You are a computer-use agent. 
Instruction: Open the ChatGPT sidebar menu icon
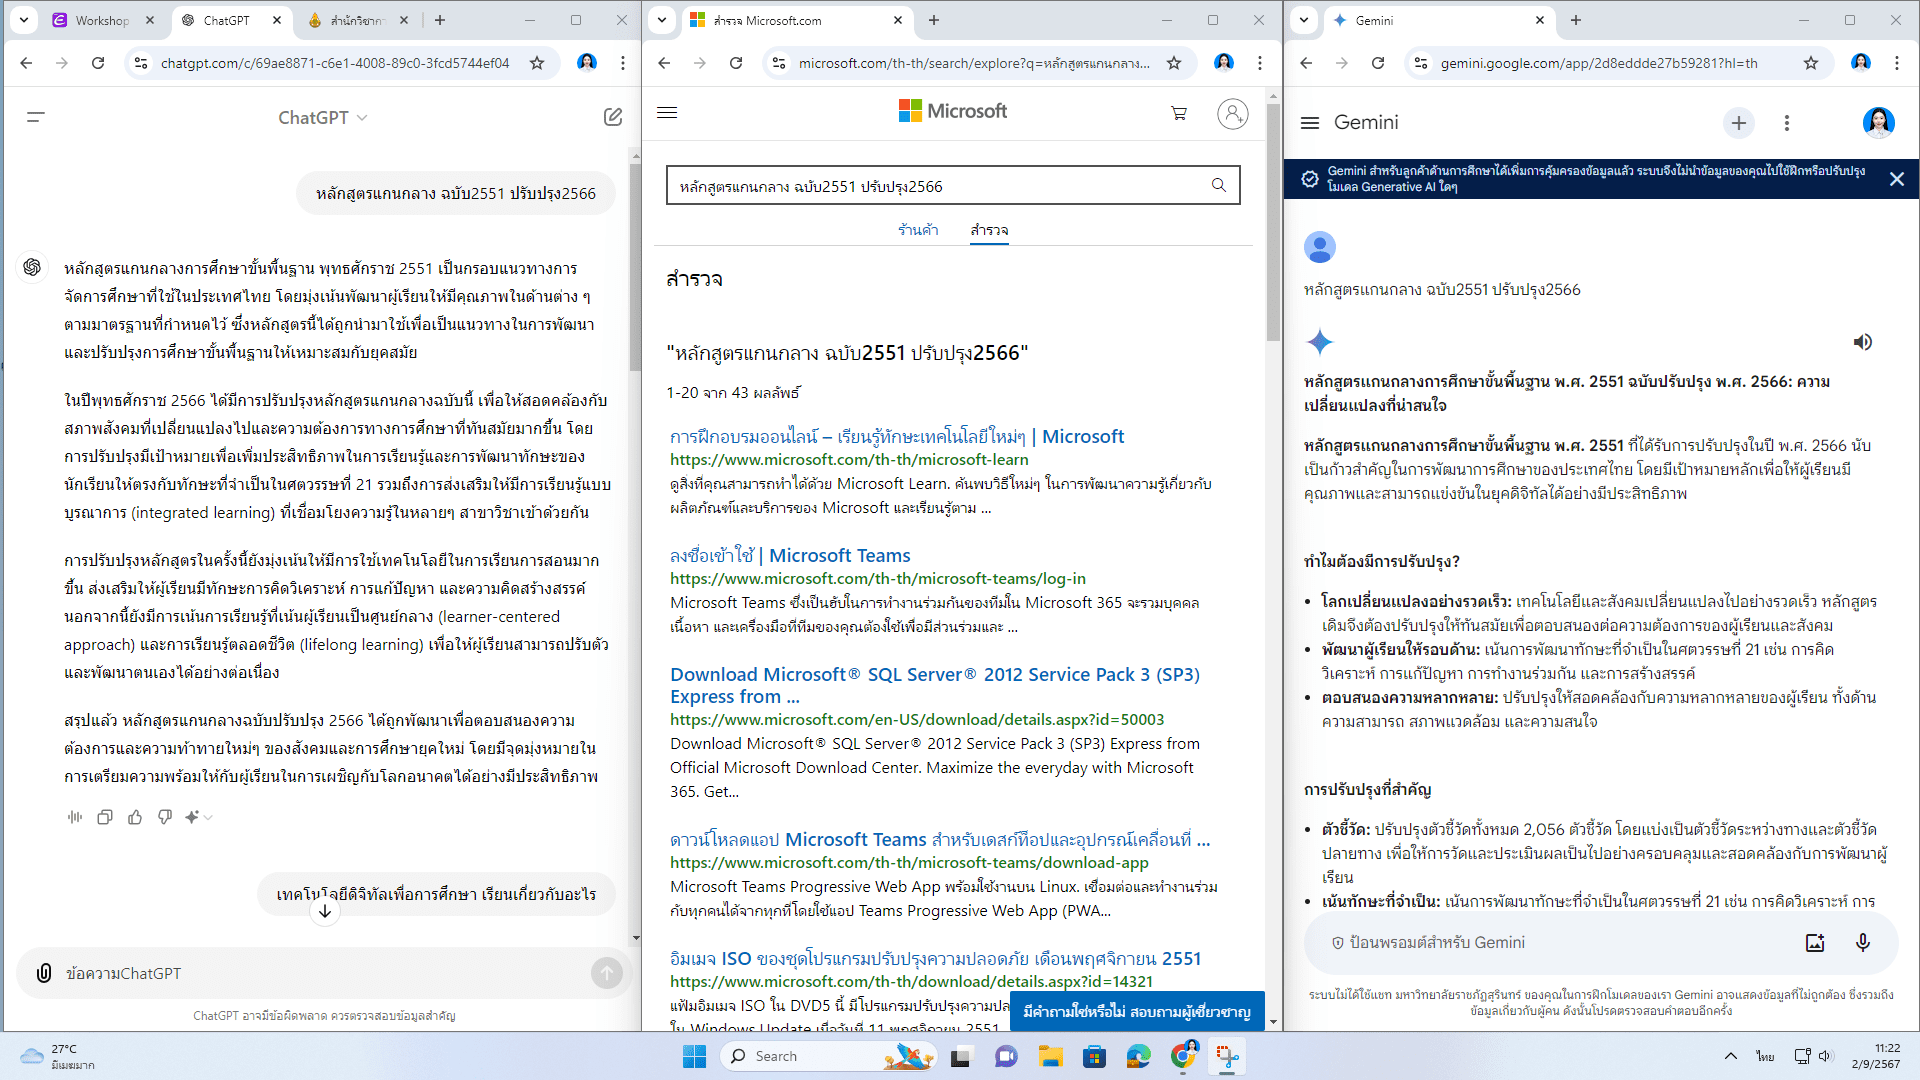[x=35, y=117]
